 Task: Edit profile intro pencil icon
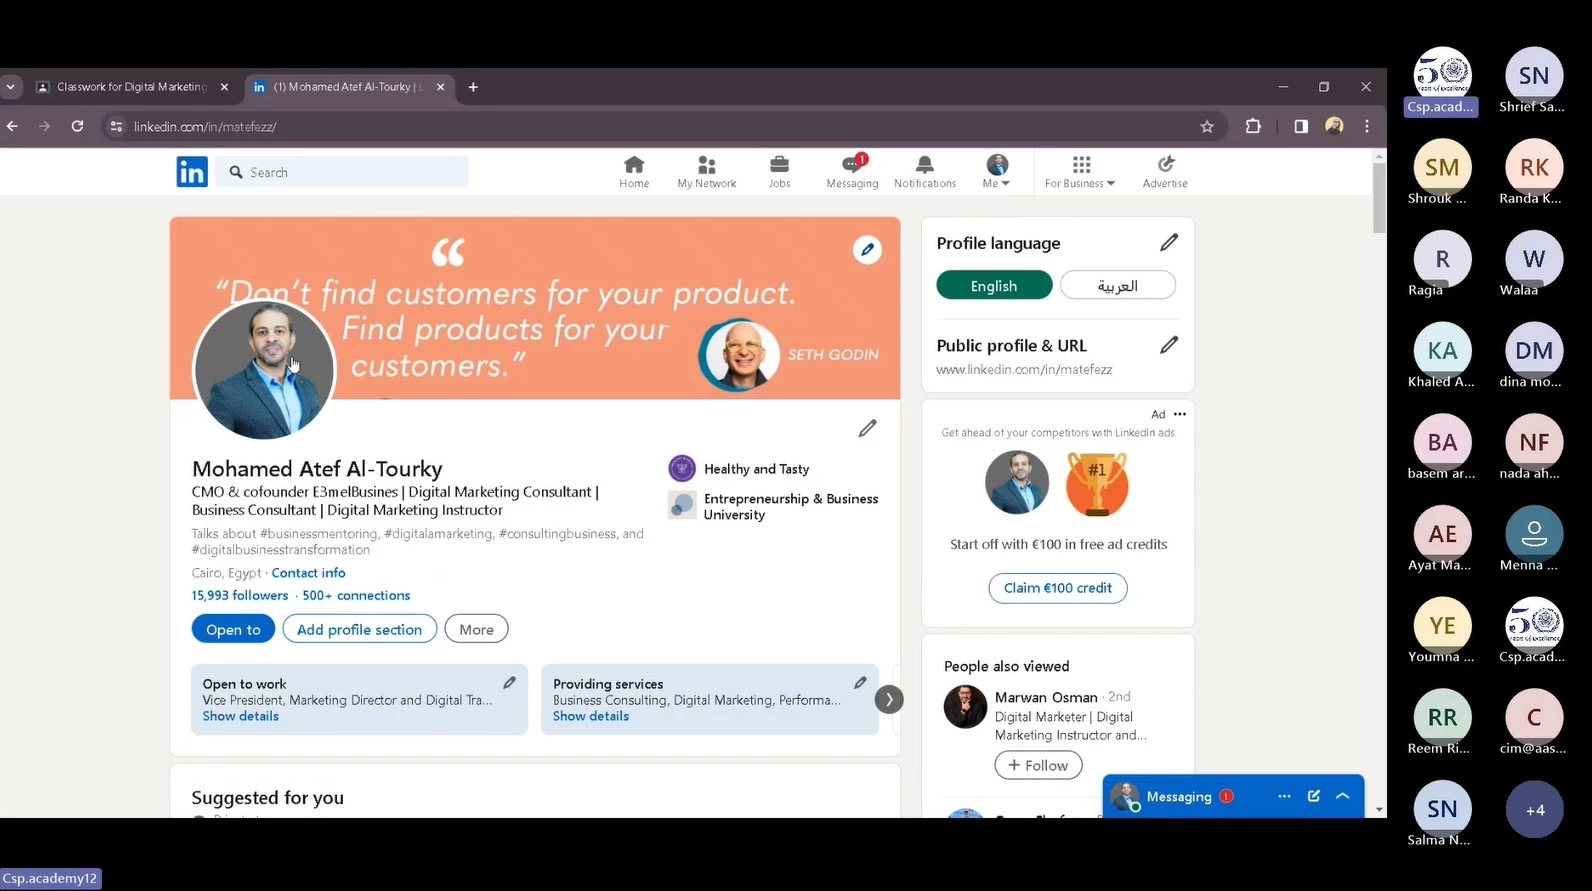(x=867, y=428)
